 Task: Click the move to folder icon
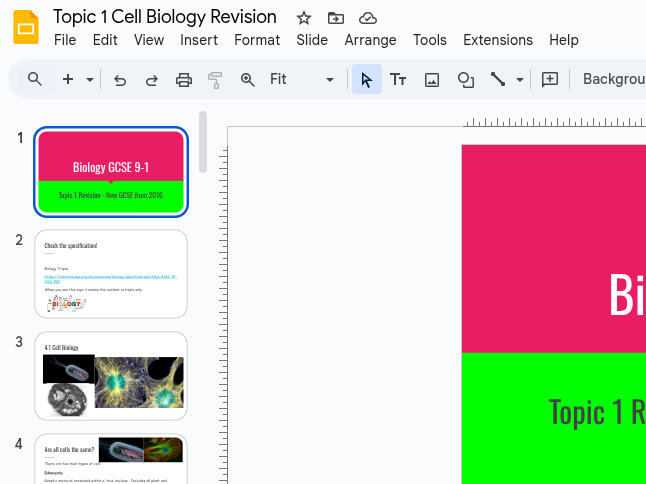[x=336, y=18]
